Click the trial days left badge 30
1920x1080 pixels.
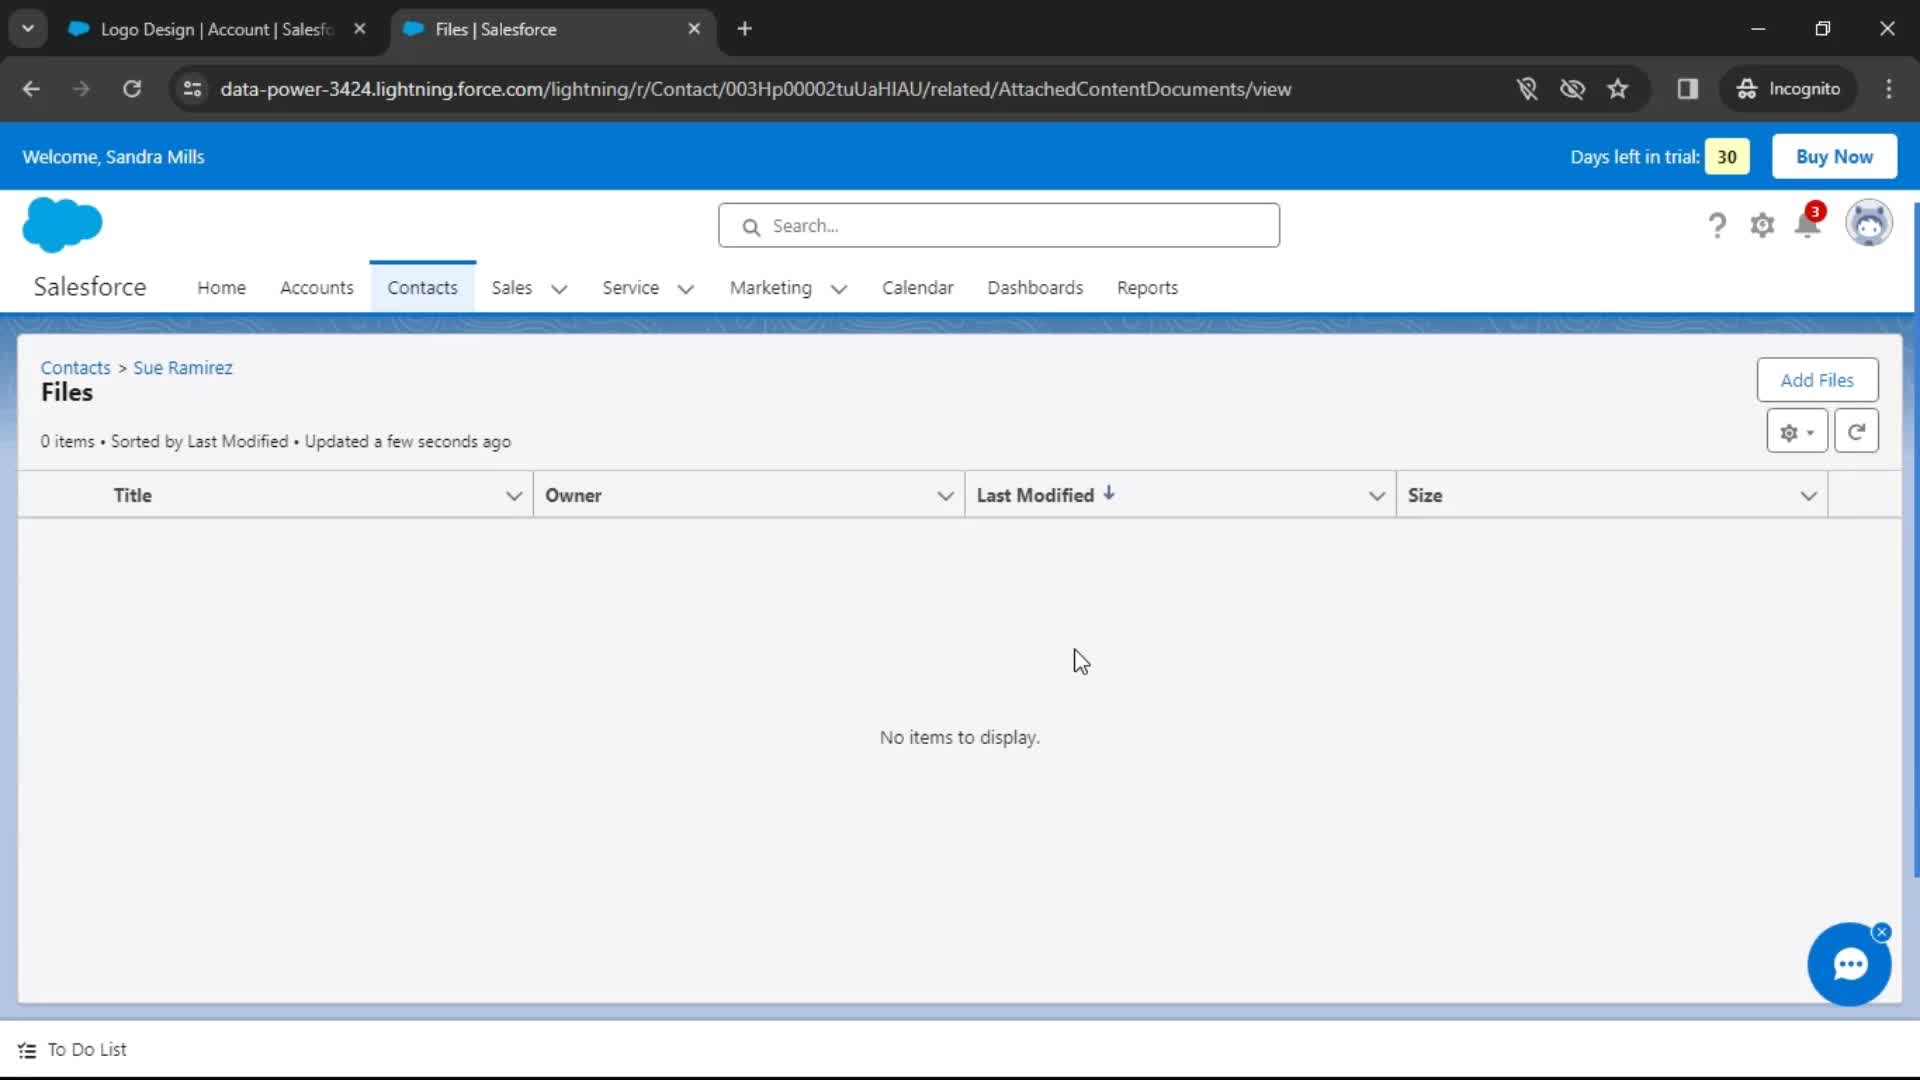(1726, 157)
